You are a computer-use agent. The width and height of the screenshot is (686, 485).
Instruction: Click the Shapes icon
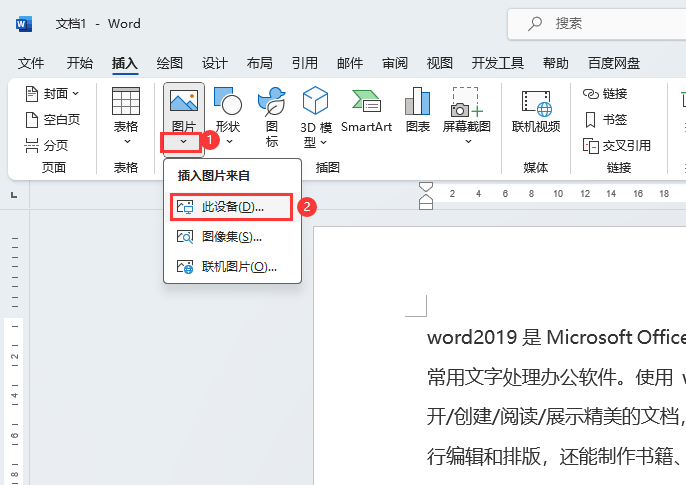coord(228,101)
